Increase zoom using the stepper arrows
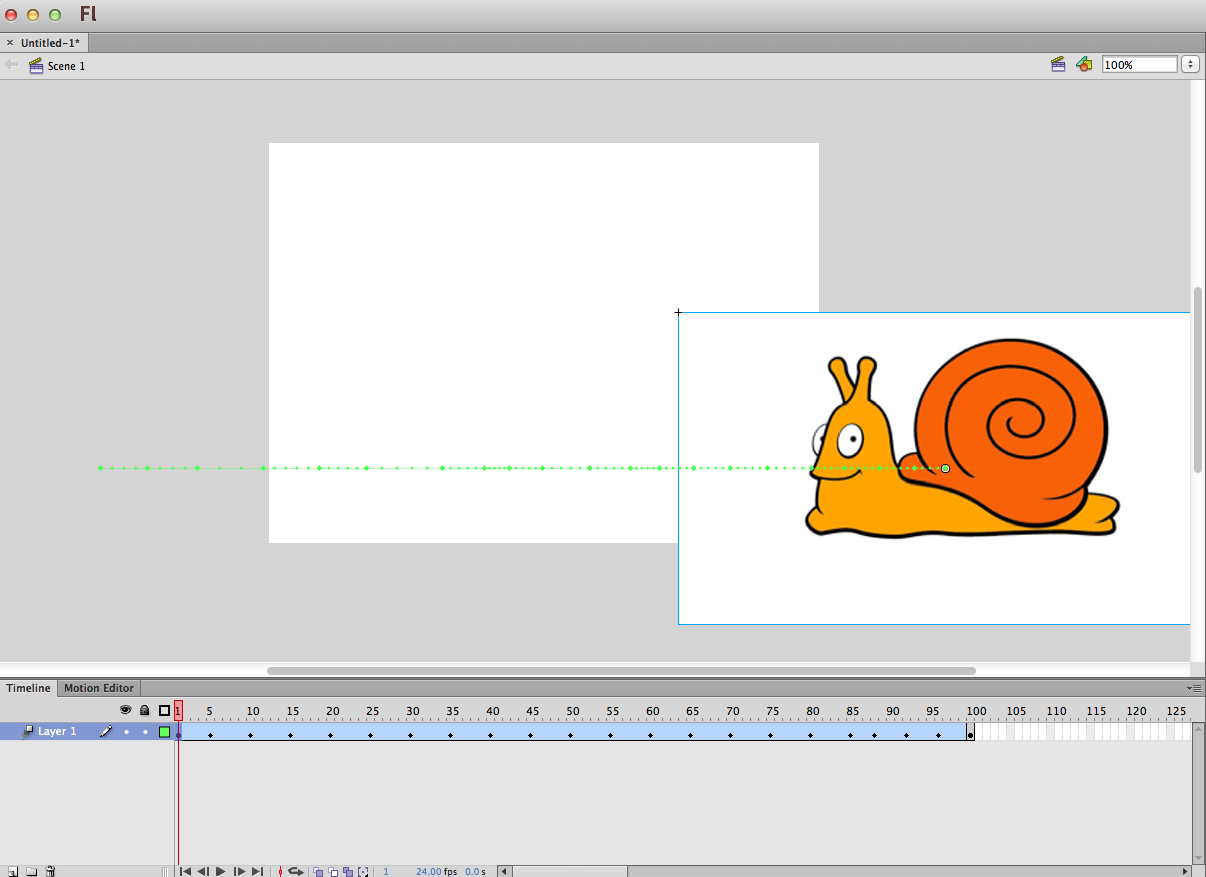Screen dimensions: 1206x877 1190,63
